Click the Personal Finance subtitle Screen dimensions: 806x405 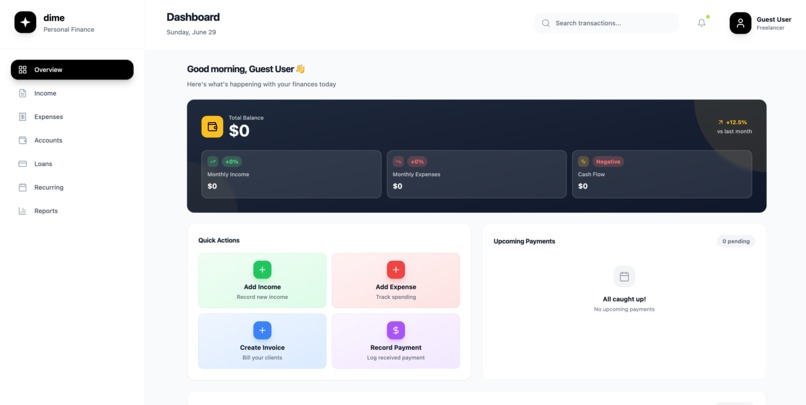pyautogui.click(x=69, y=29)
